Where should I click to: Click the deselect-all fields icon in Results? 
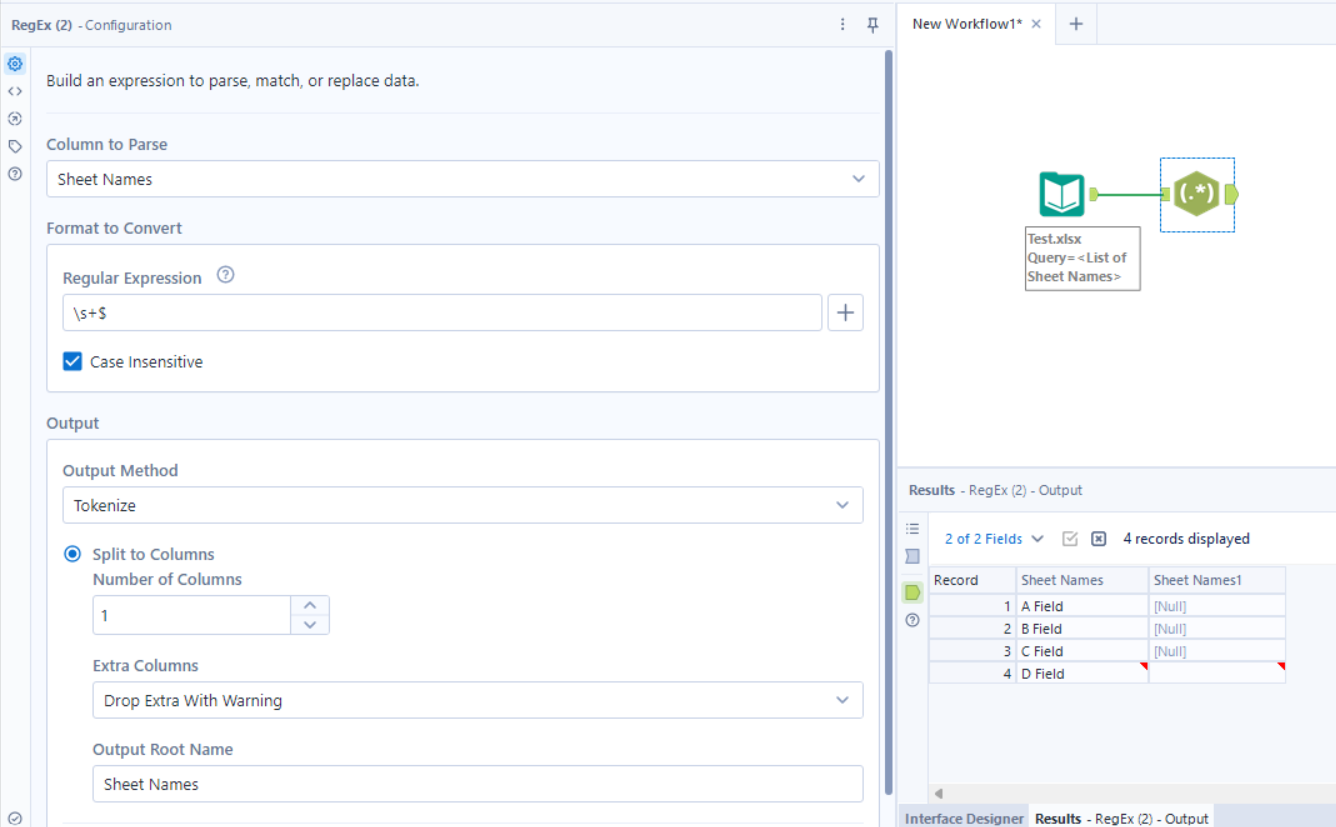[x=1098, y=538]
